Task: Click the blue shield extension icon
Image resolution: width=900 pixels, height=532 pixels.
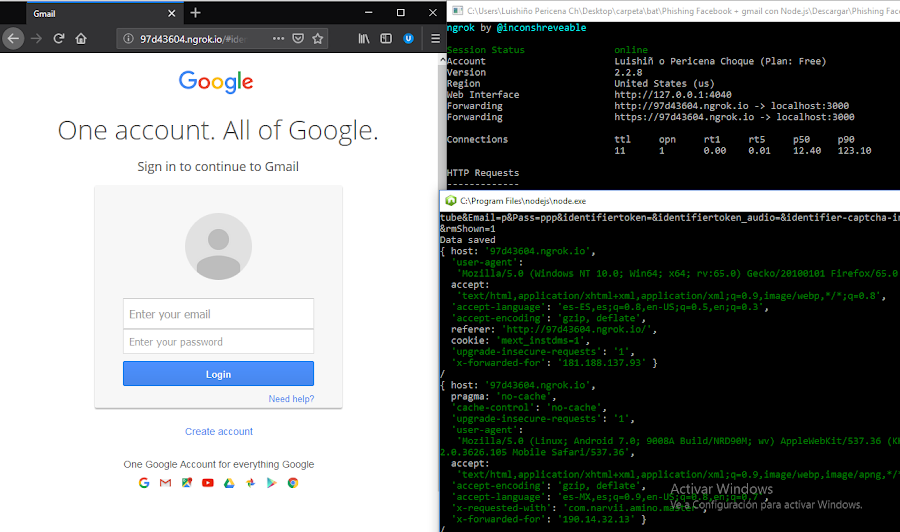Action: pos(409,38)
